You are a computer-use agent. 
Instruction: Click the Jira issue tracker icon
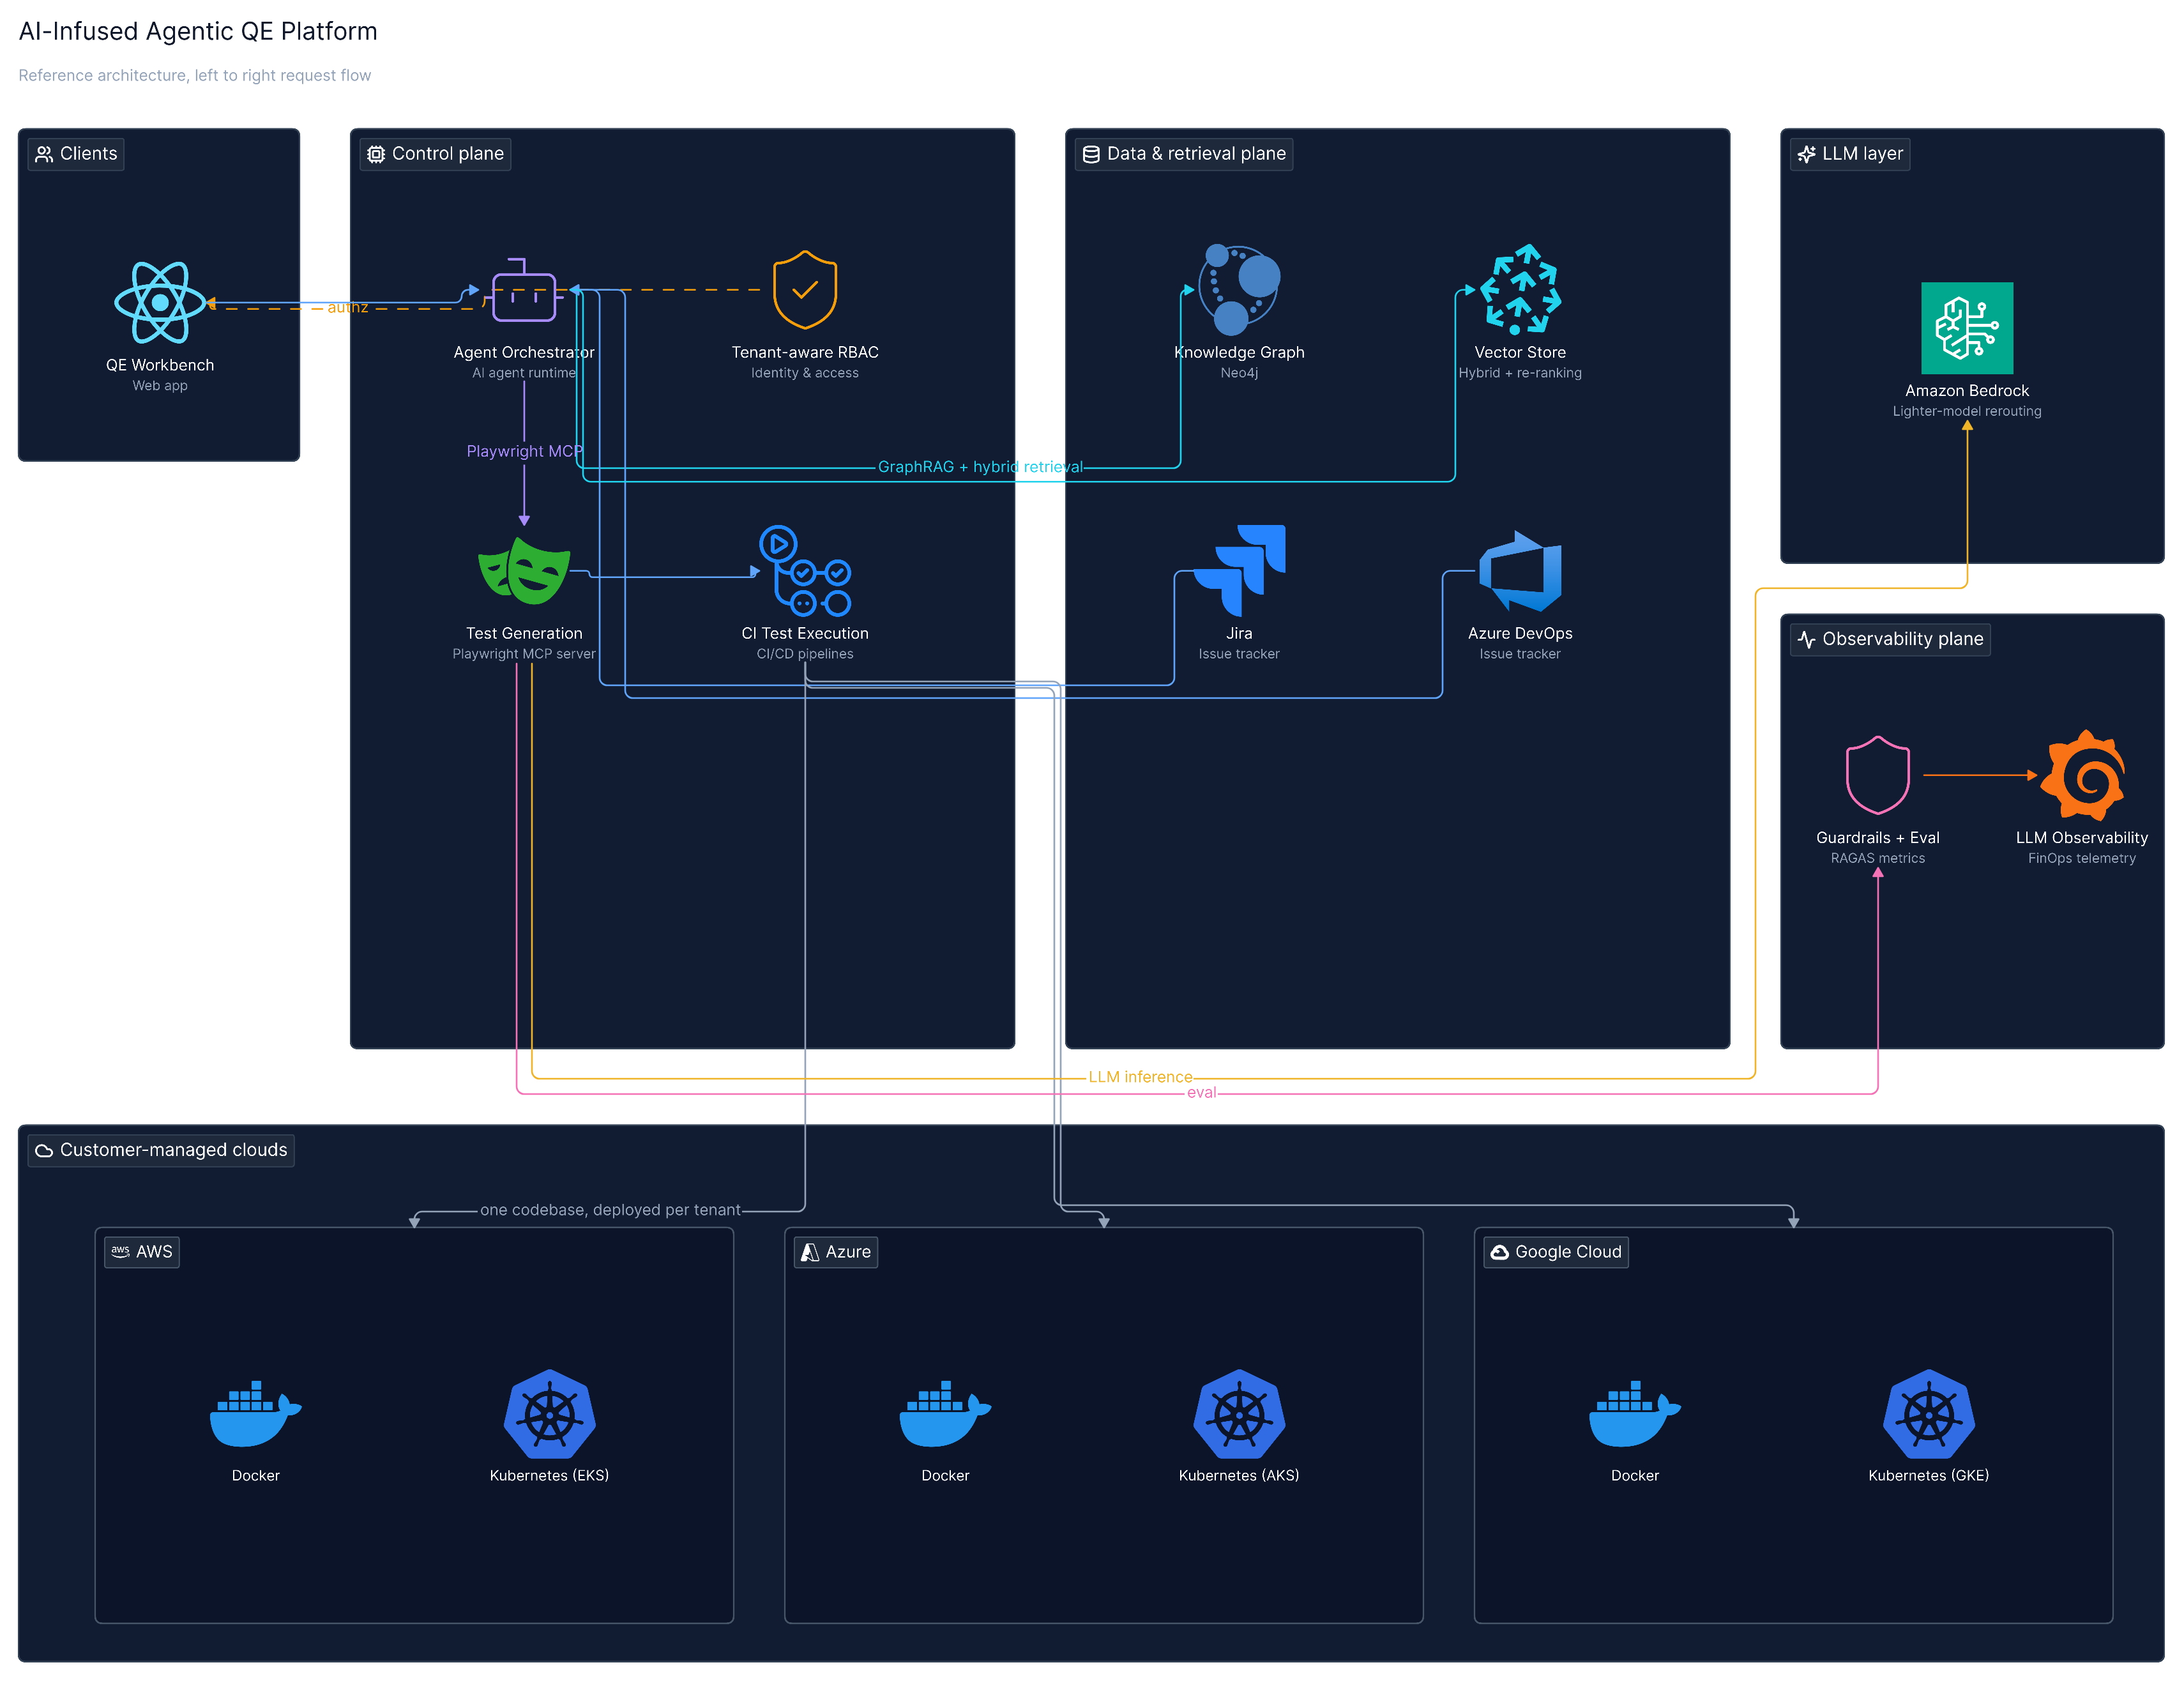pyautogui.click(x=1239, y=571)
